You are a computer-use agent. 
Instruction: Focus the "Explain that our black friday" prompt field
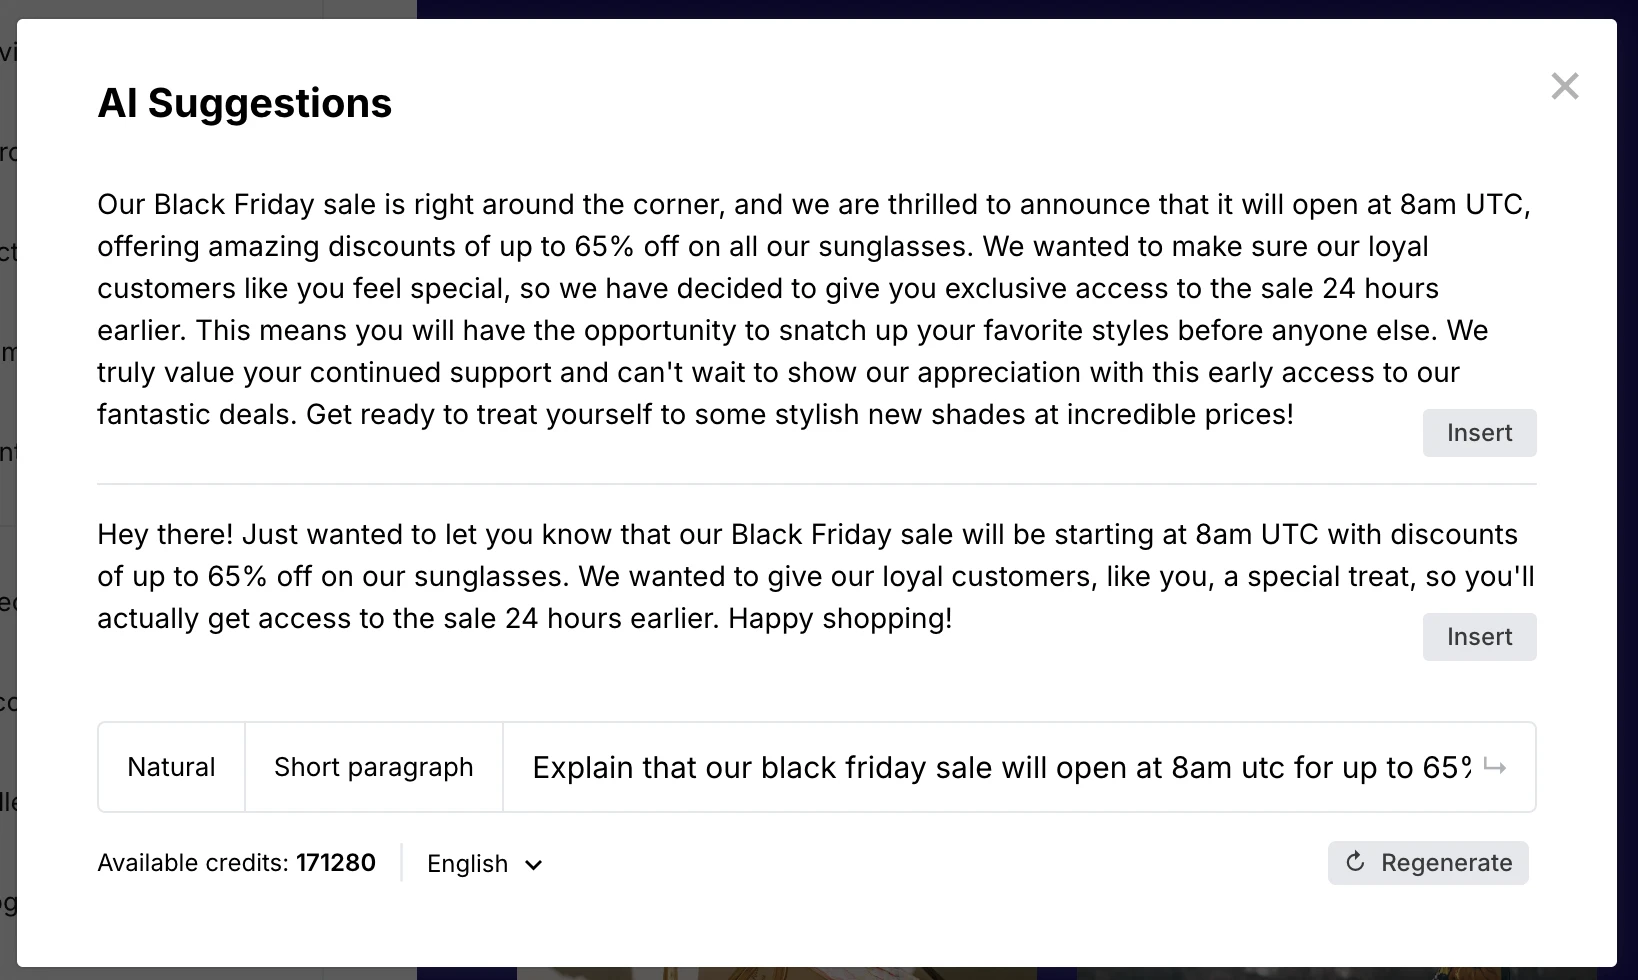point(1000,767)
